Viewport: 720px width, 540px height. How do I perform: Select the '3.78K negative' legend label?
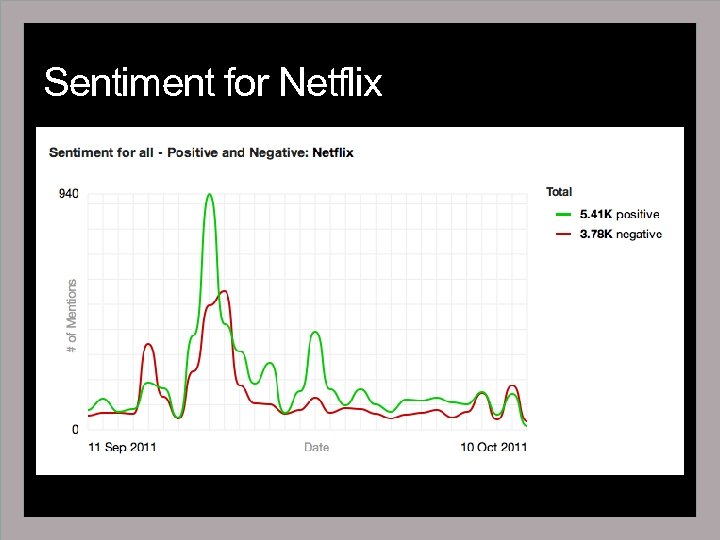620,234
